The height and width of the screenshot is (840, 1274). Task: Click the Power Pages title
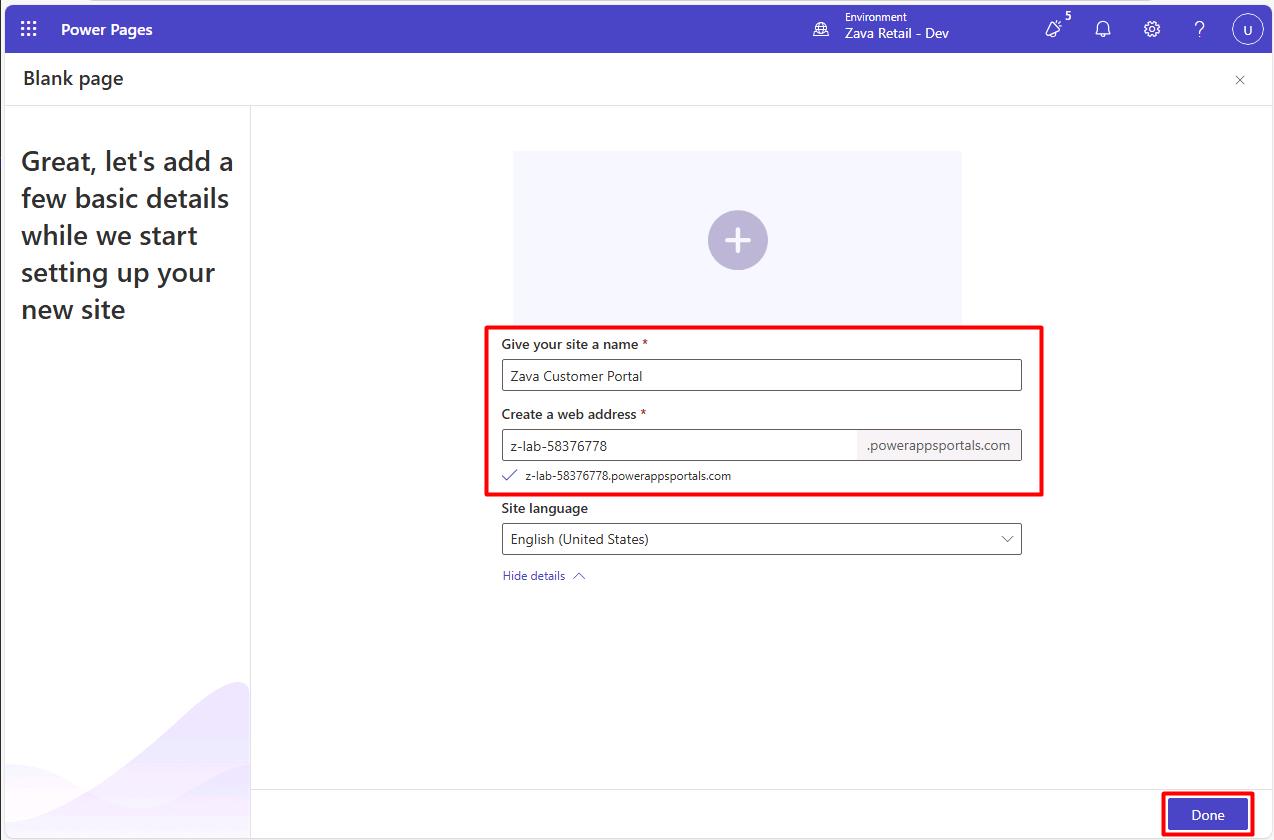107,30
